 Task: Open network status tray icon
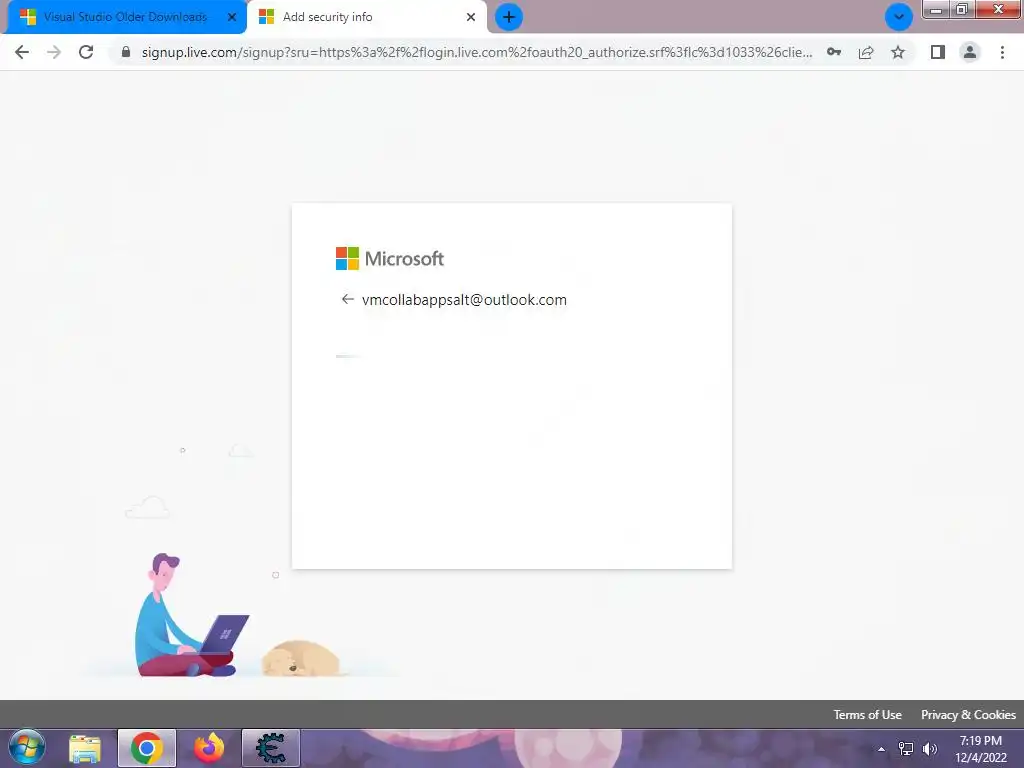906,749
